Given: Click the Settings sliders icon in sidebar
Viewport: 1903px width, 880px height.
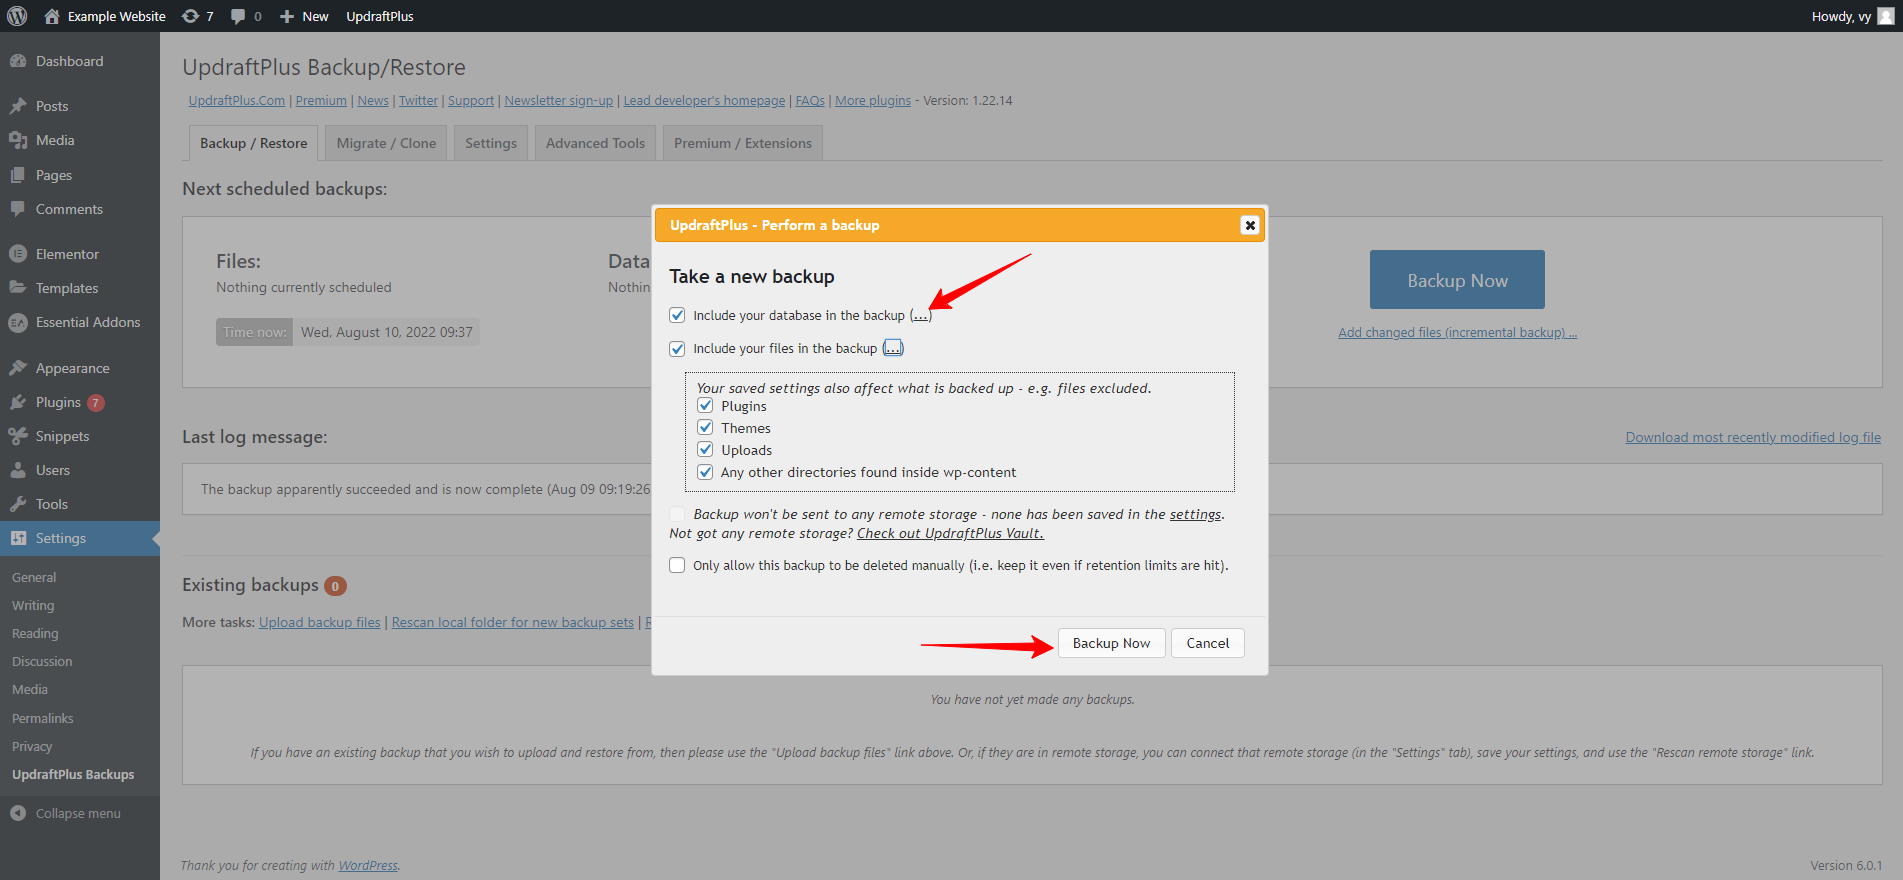Looking at the screenshot, I should coord(18,538).
